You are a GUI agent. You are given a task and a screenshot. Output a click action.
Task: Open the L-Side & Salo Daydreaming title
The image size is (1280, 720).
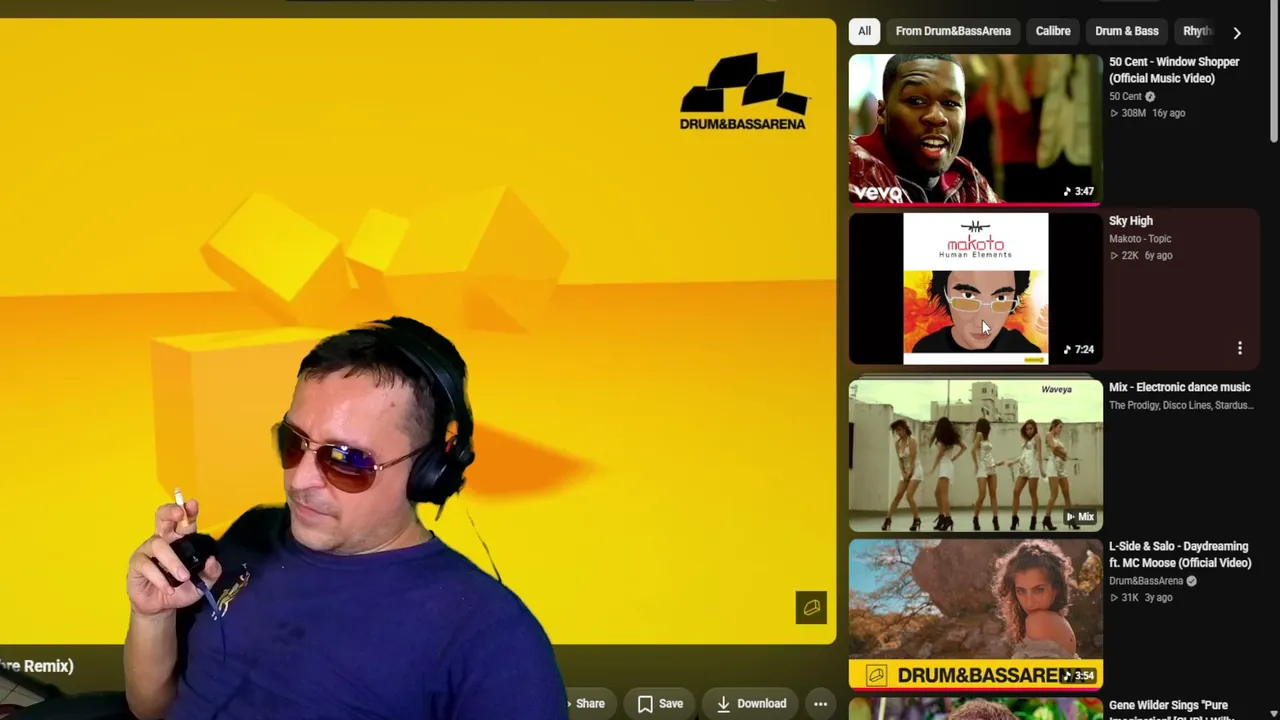tap(1180, 555)
